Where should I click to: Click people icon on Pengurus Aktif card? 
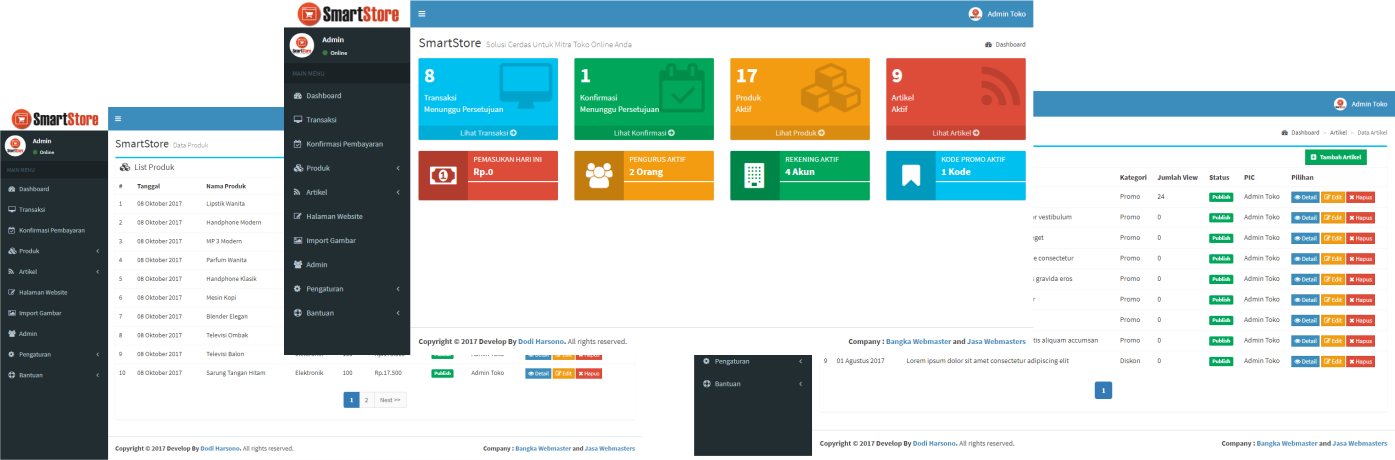click(x=598, y=175)
